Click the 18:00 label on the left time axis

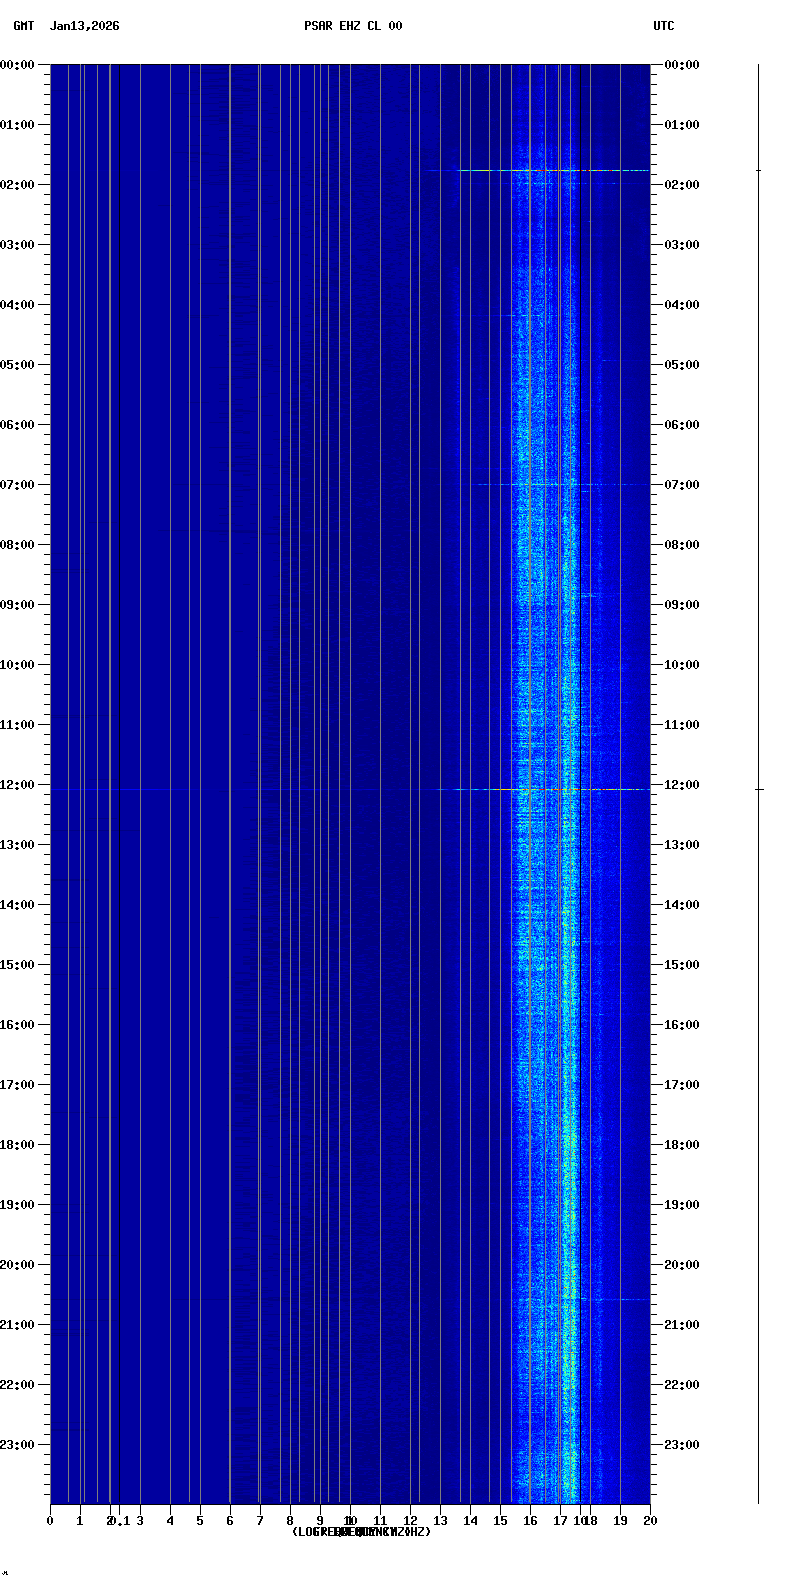tap(17, 1145)
